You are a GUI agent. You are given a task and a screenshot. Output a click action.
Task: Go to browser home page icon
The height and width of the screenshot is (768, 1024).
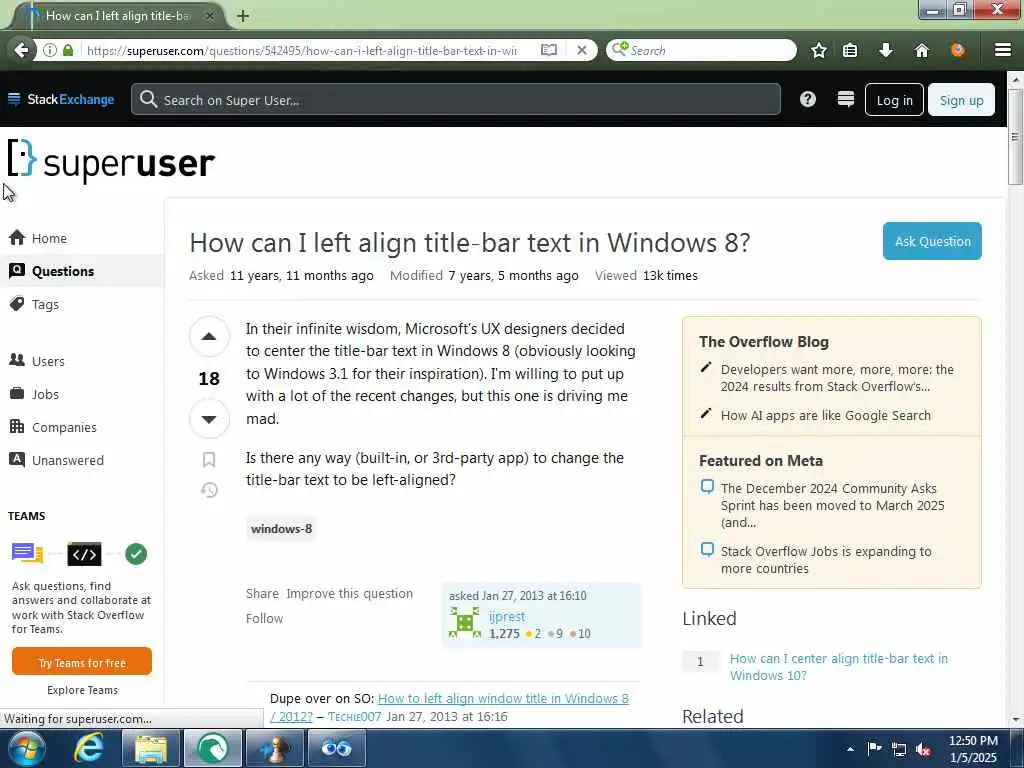921,50
